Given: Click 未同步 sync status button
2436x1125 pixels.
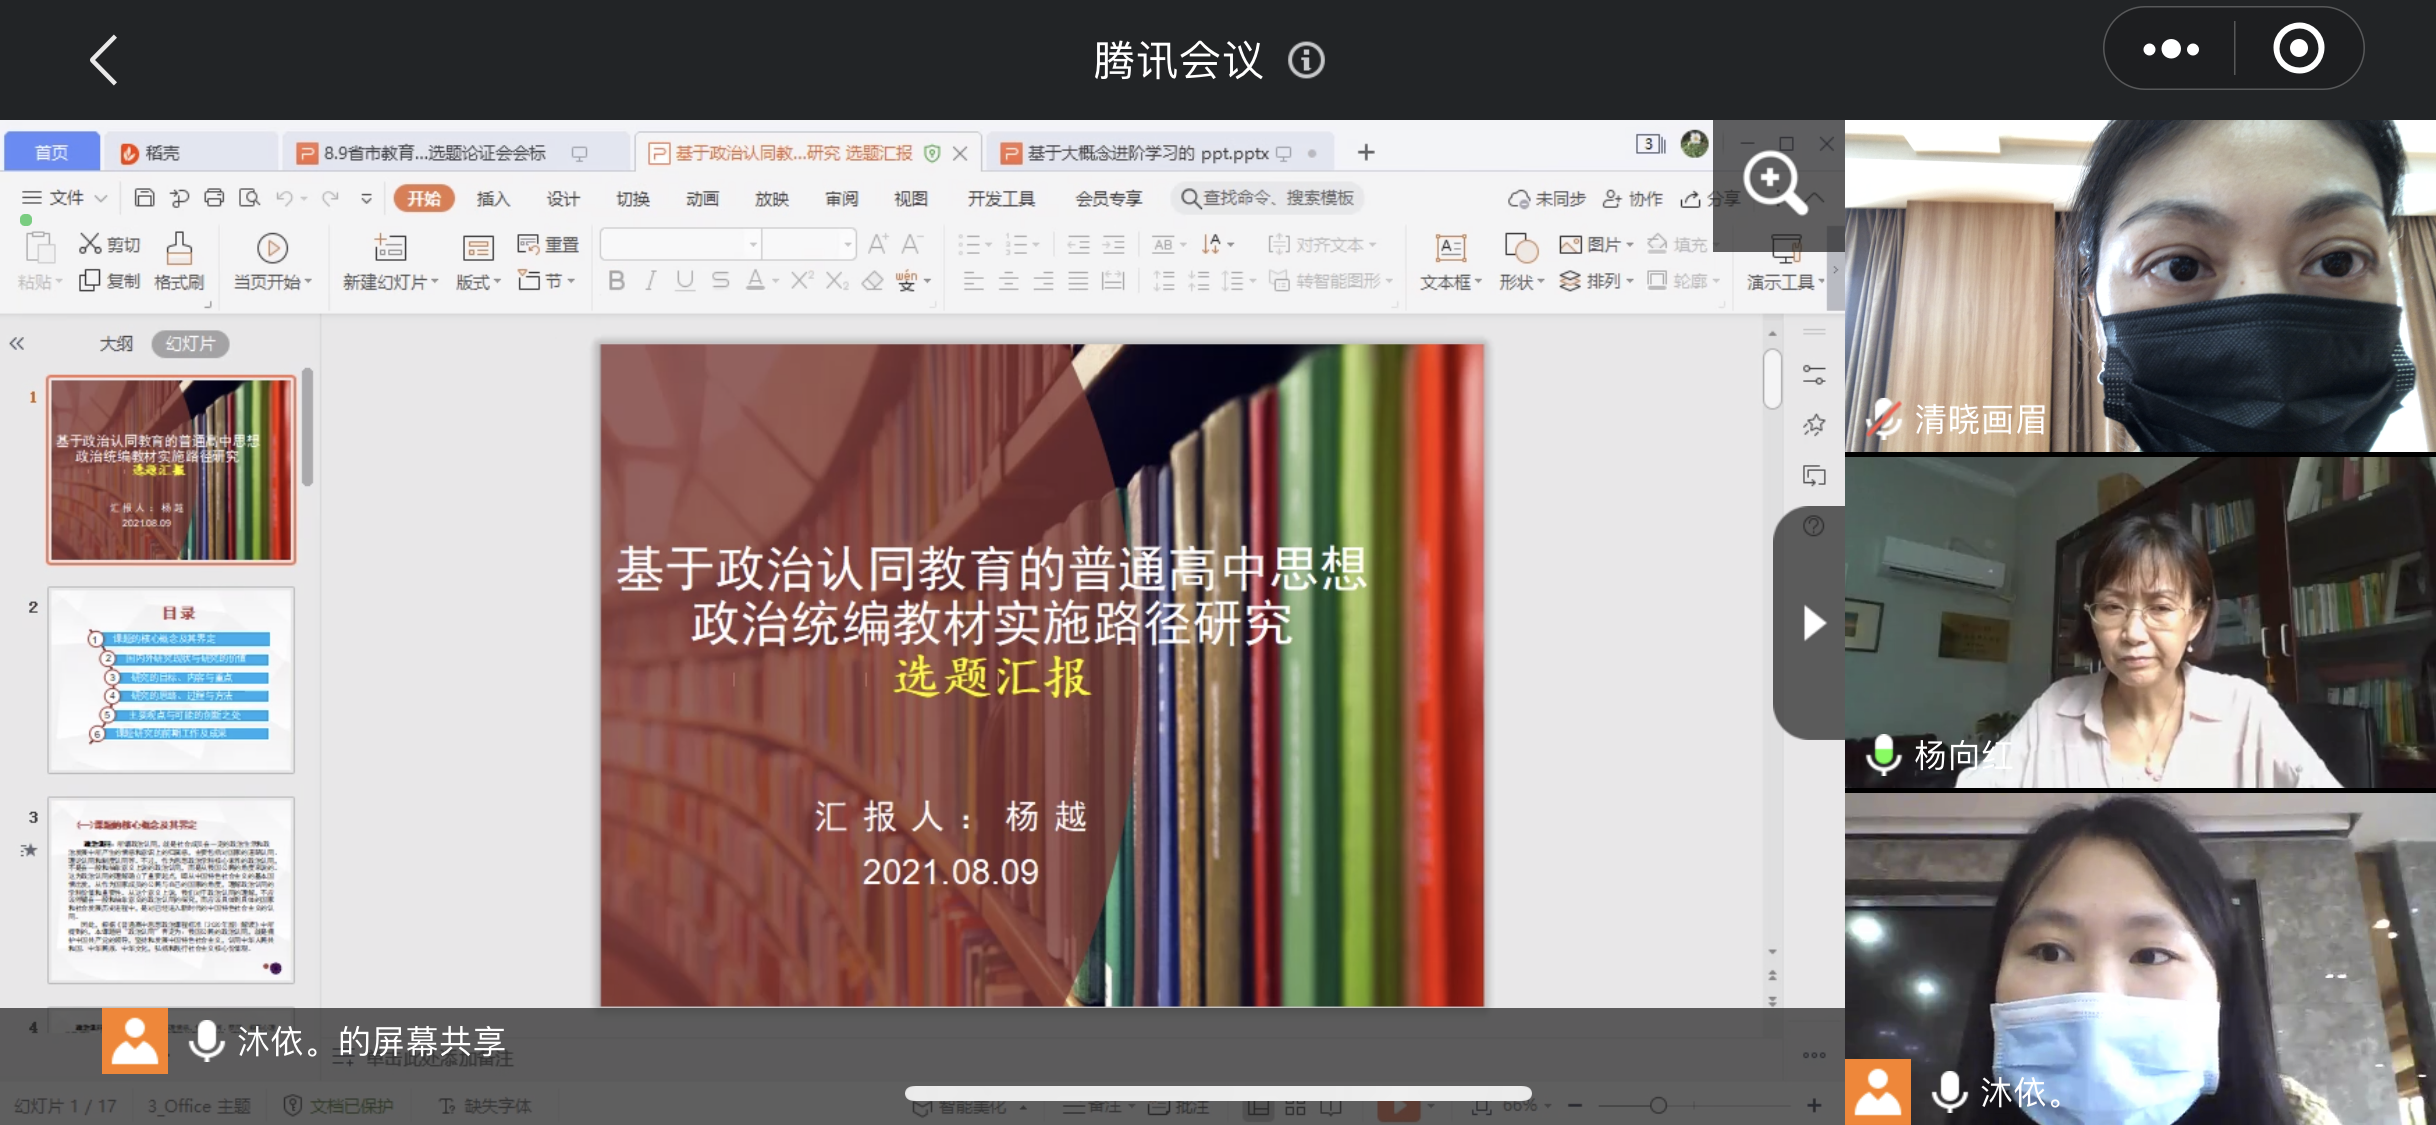Looking at the screenshot, I should 1546,199.
